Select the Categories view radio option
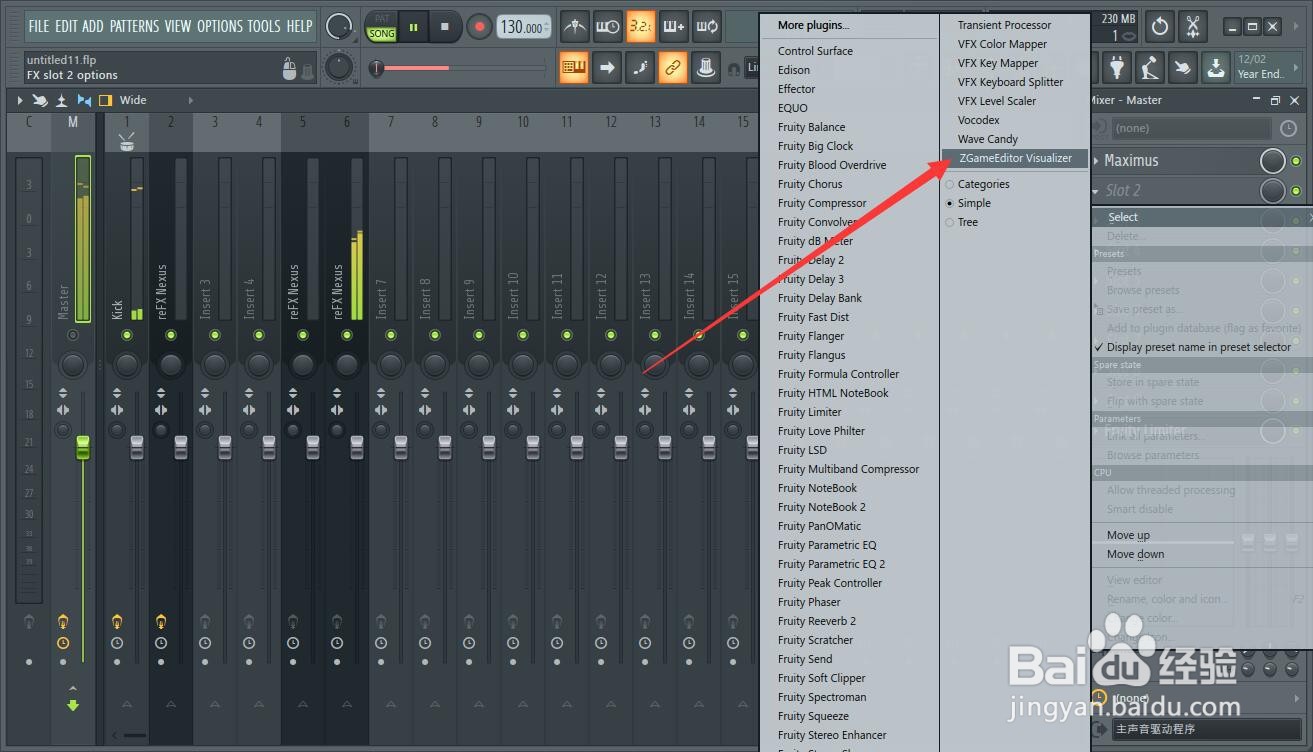The image size is (1313, 752). coord(950,184)
